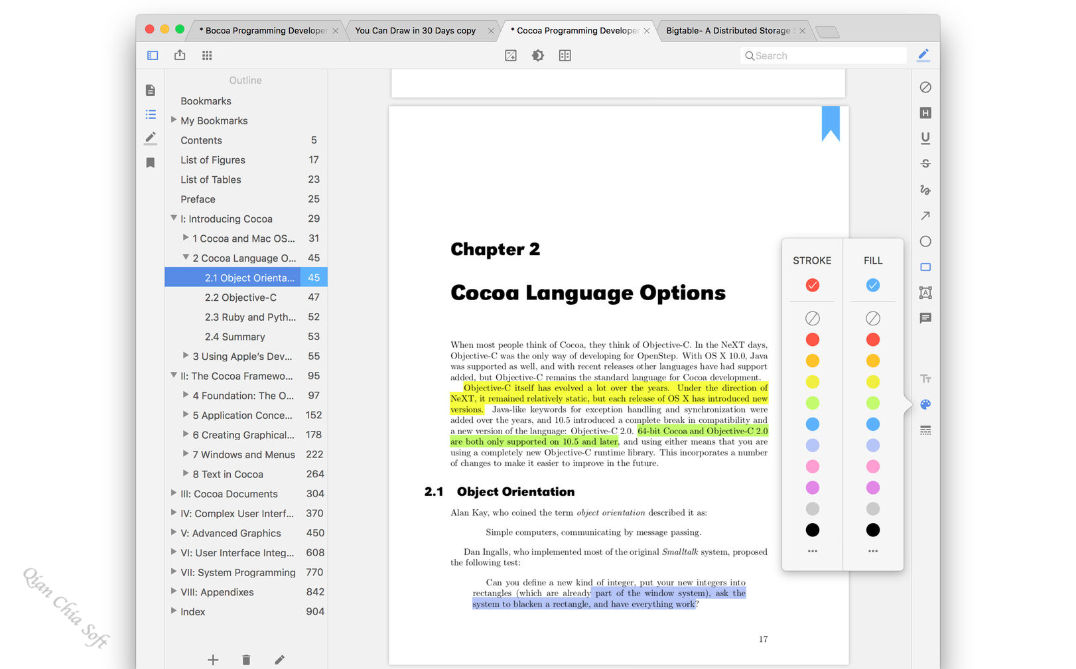Open the line thickness icon
The width and height of the screenshot is (1076, 669).
click(926, 430)
